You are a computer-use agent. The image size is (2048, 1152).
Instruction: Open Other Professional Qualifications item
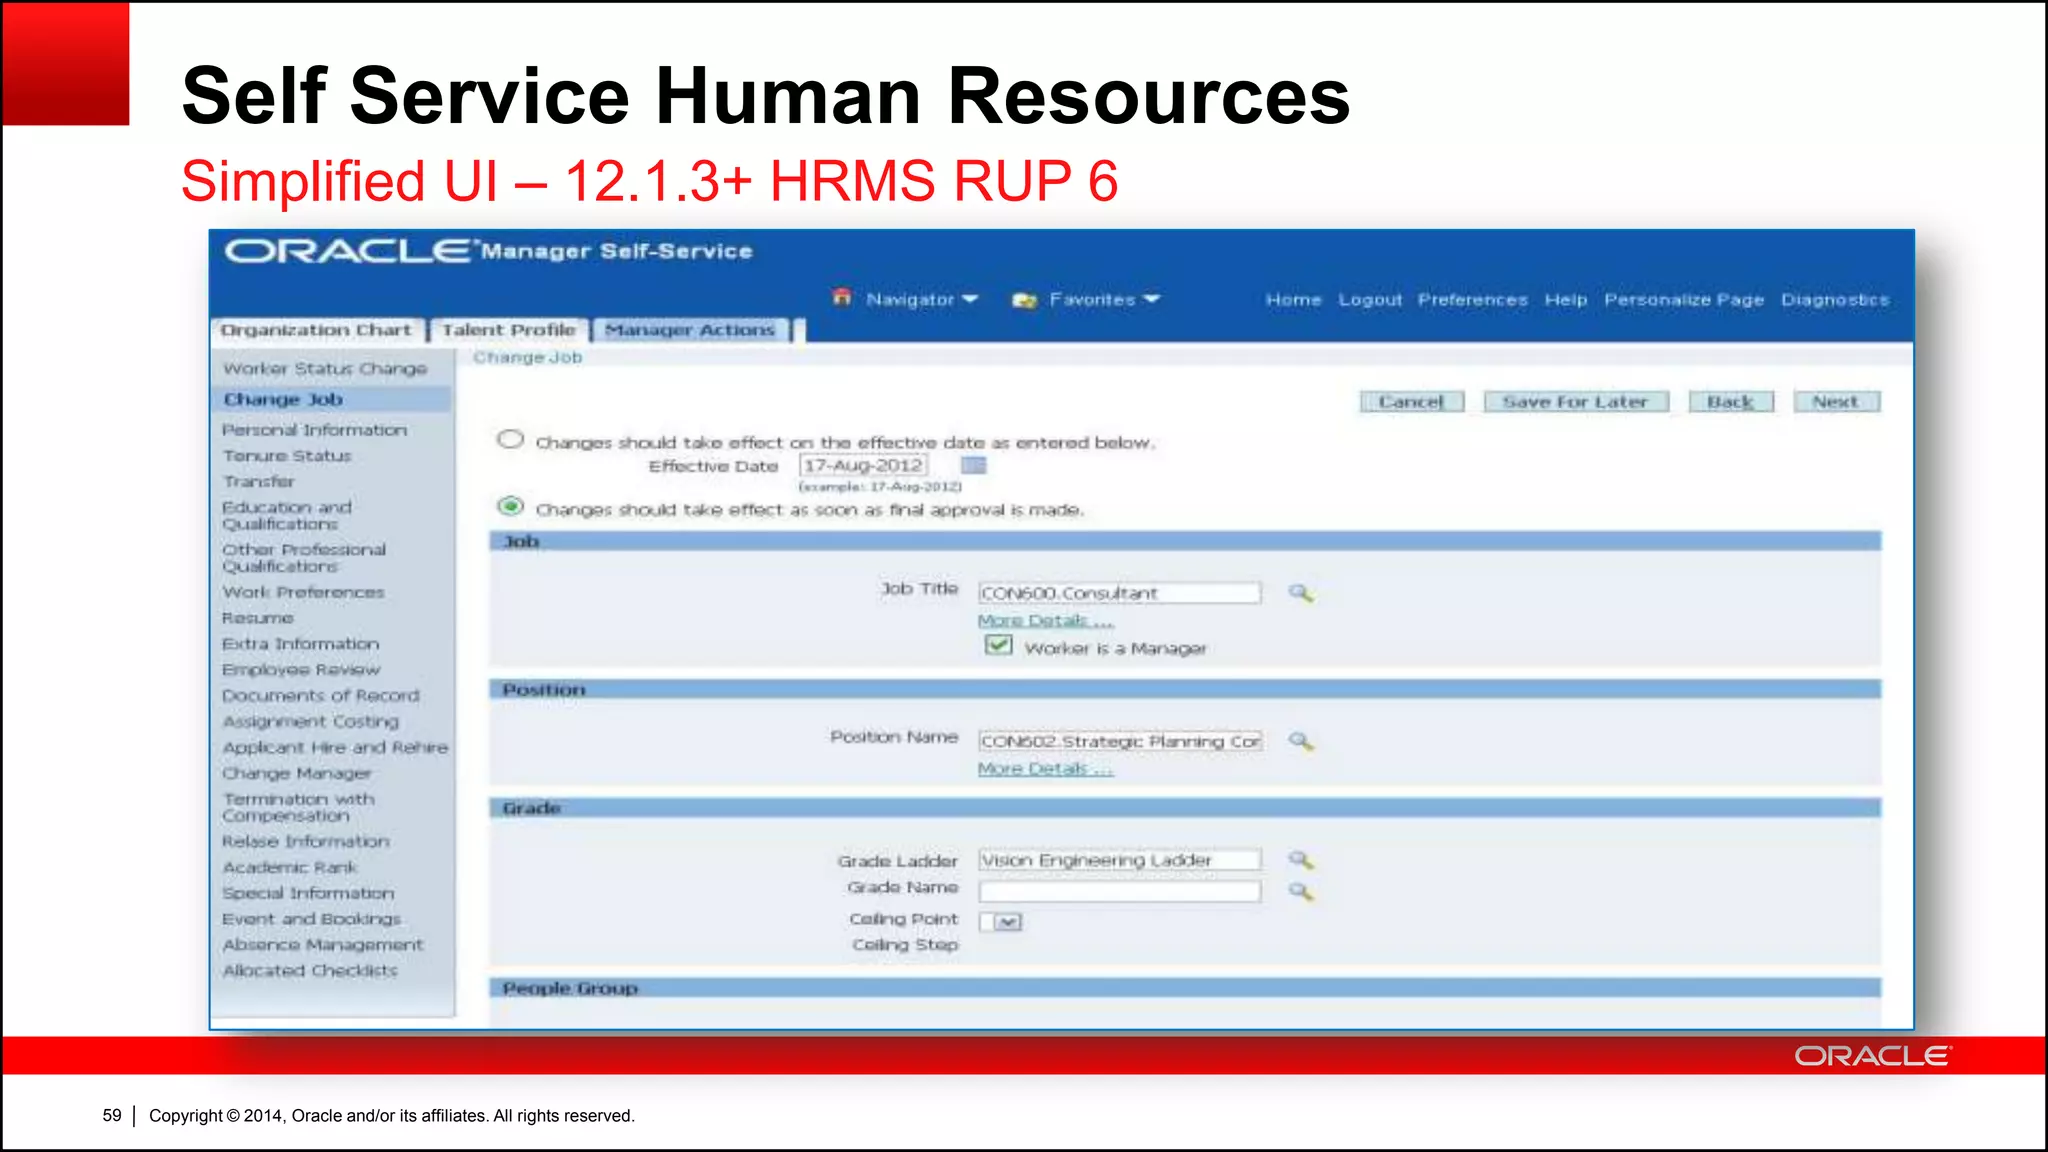tap(303, 558)
